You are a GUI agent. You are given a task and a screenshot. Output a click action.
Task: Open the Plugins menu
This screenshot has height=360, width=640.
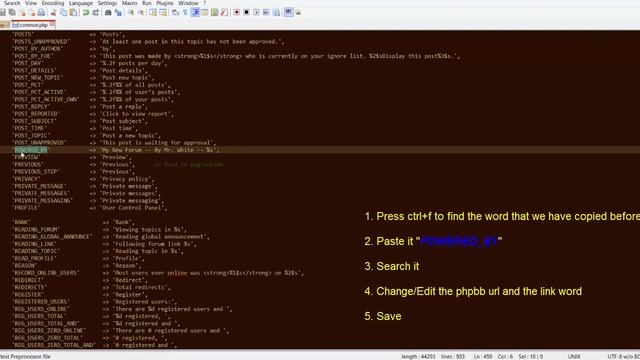[165, 3]
